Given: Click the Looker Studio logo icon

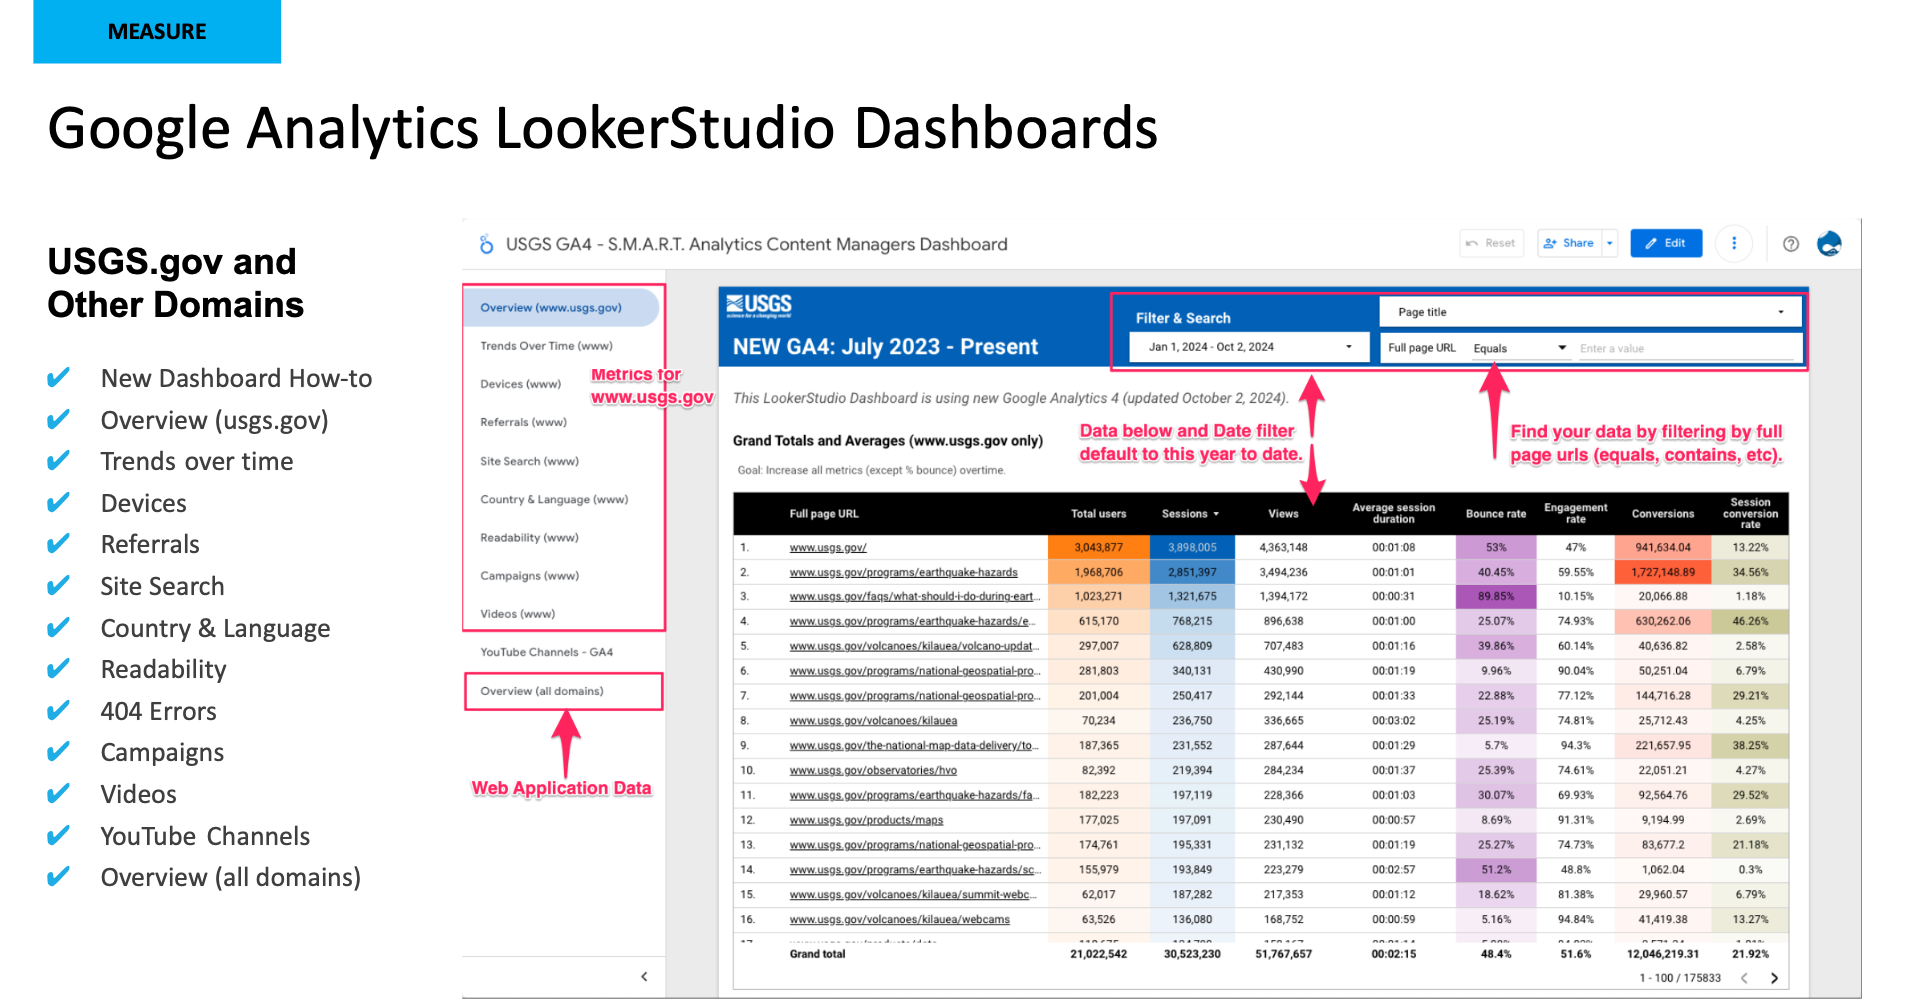Looking at the screenshot, I should coord(486,244).
